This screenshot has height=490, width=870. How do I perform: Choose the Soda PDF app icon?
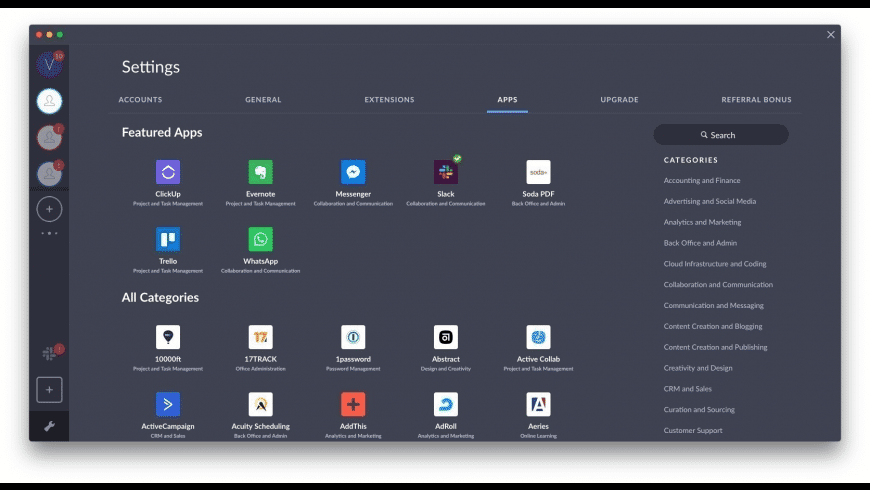[x=538, y=172]
